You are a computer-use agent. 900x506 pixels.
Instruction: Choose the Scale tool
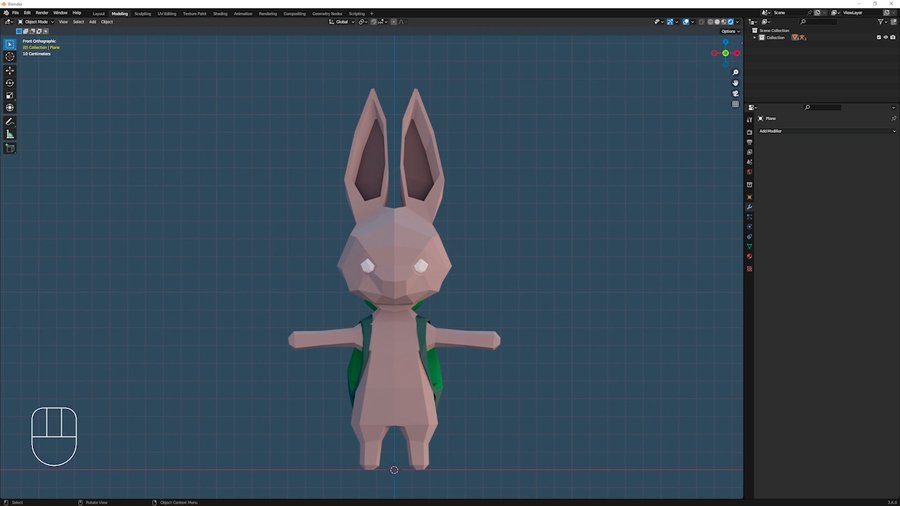point(10,95)
